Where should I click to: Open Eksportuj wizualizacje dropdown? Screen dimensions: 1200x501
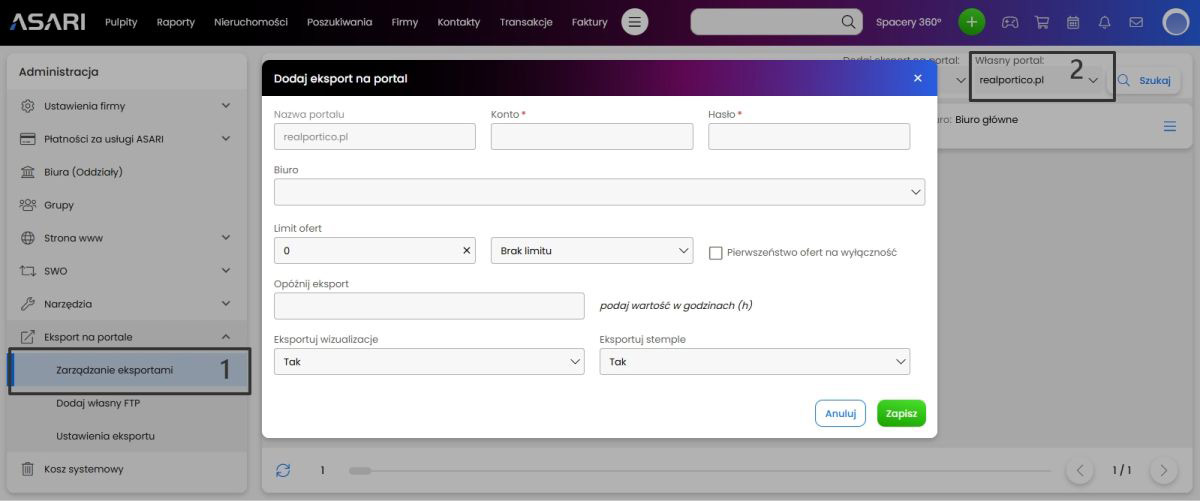428,362
